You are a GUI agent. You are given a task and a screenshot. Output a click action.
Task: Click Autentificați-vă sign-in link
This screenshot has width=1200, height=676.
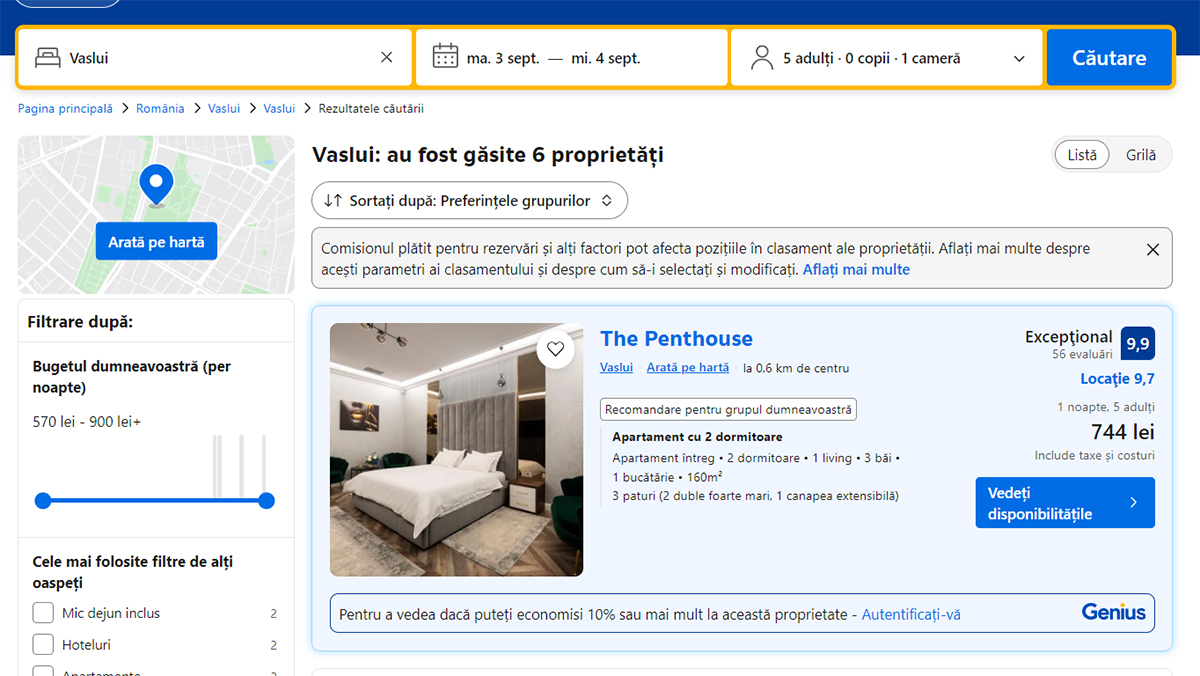(x=911, y=614)
